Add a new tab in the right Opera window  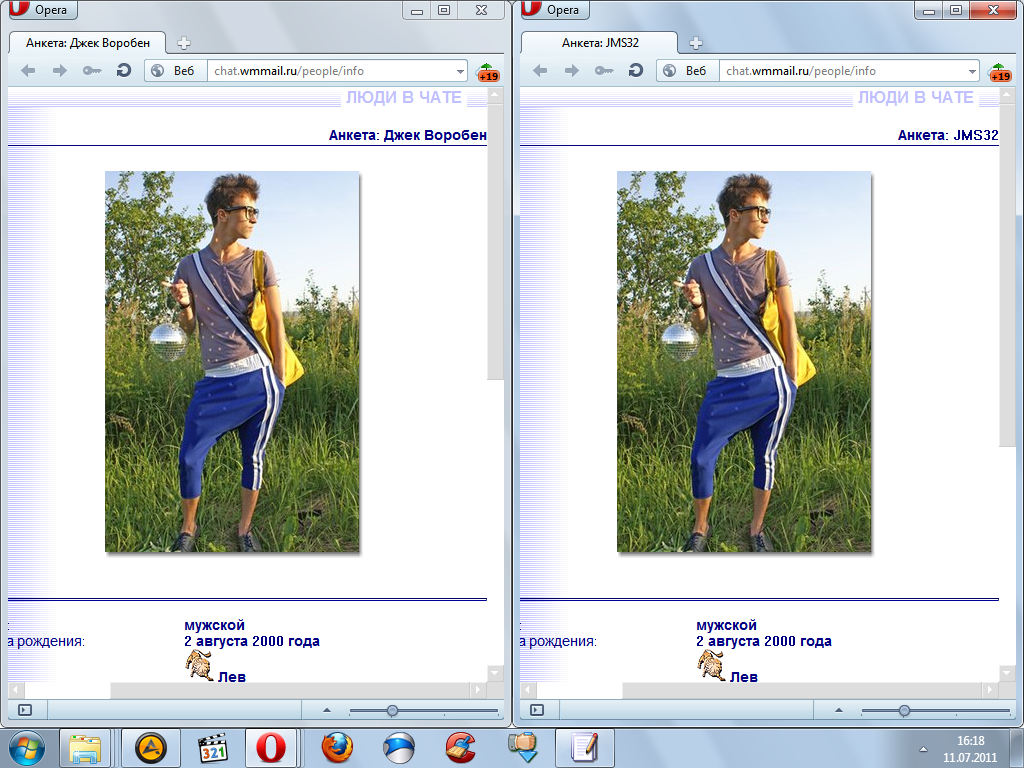click(x=696, y=43)
